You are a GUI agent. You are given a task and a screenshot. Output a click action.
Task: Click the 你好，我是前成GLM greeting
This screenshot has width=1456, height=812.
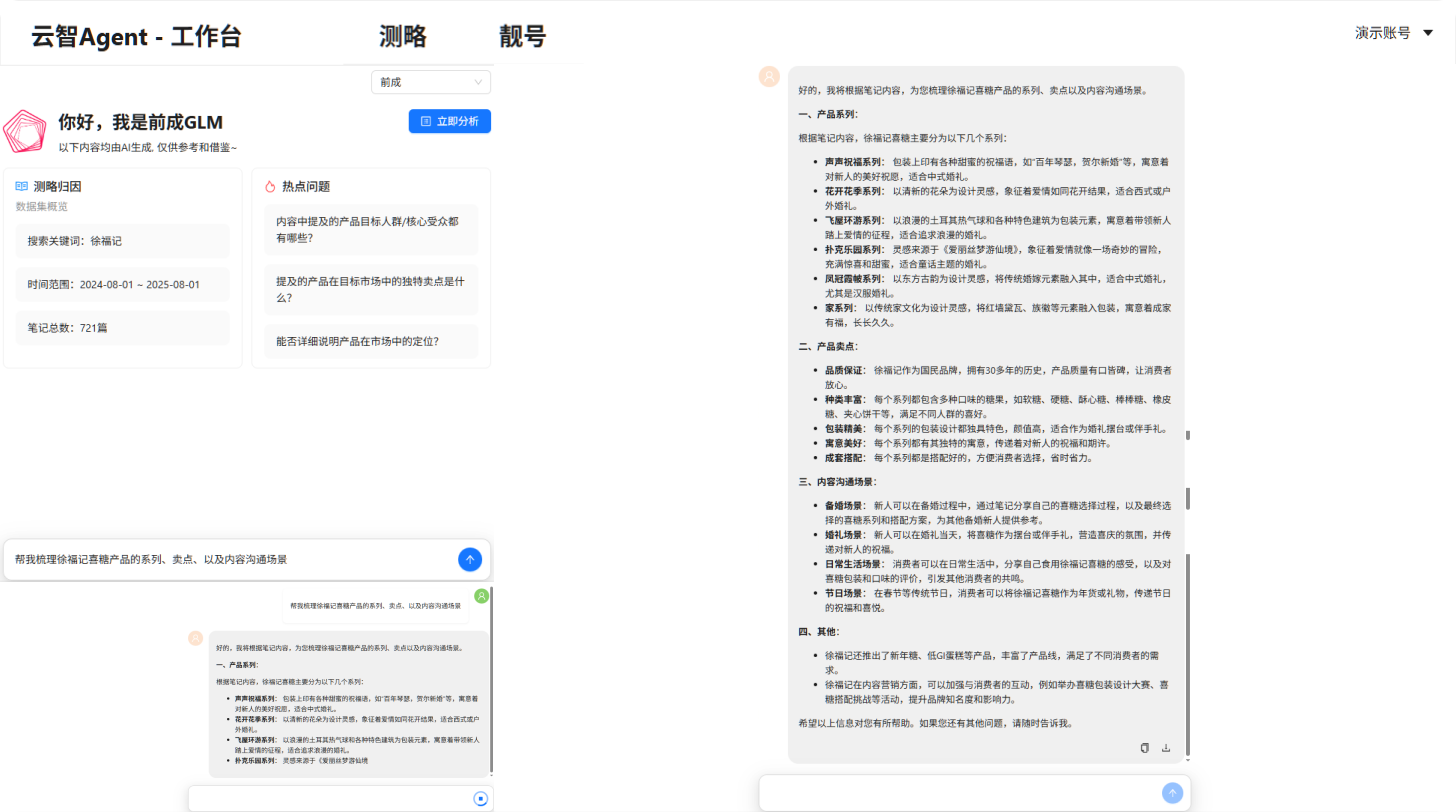(x=141, y=122)
